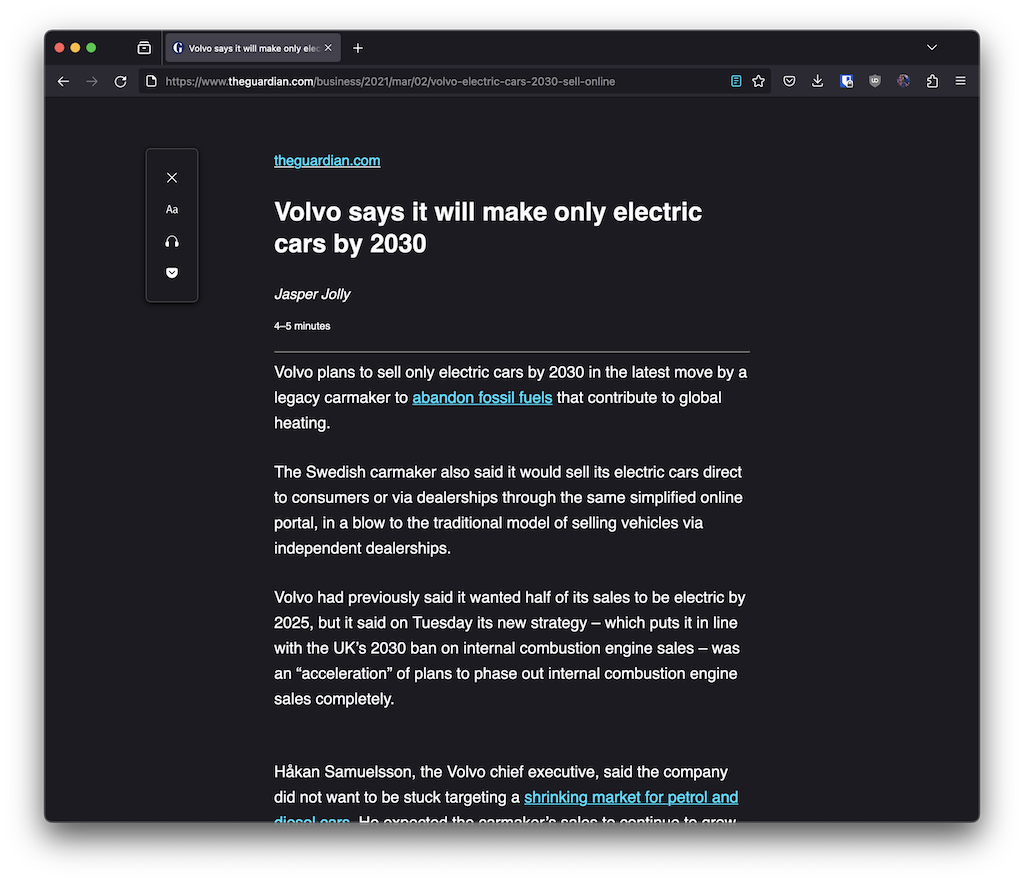
Task: Open the theguardian.com source link
Action: click(x=327, y=161)
